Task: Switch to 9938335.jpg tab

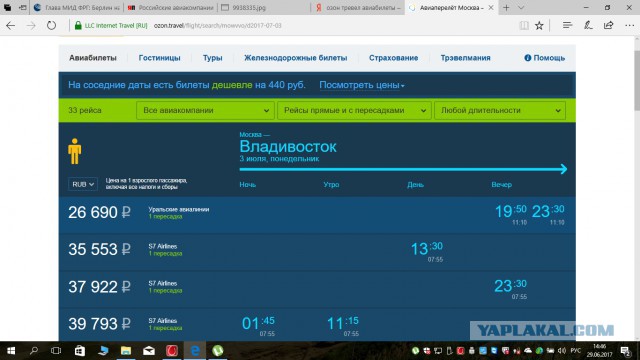Action: [x=264, y=7]
